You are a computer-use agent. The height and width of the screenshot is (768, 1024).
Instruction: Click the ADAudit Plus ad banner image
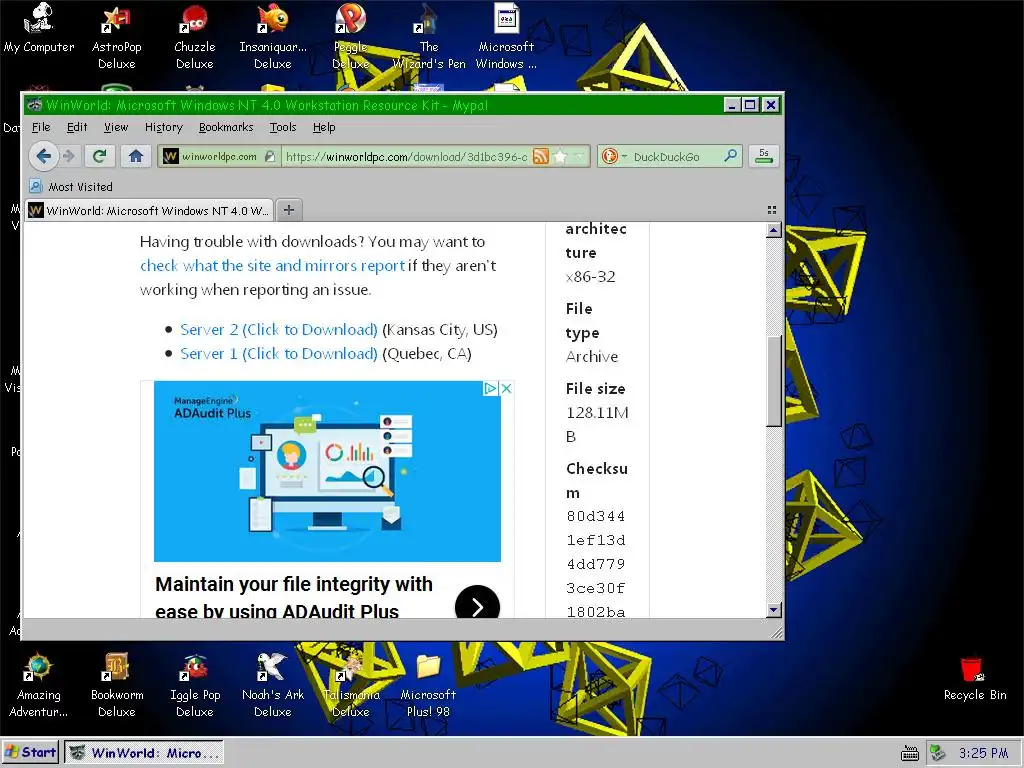327,471
